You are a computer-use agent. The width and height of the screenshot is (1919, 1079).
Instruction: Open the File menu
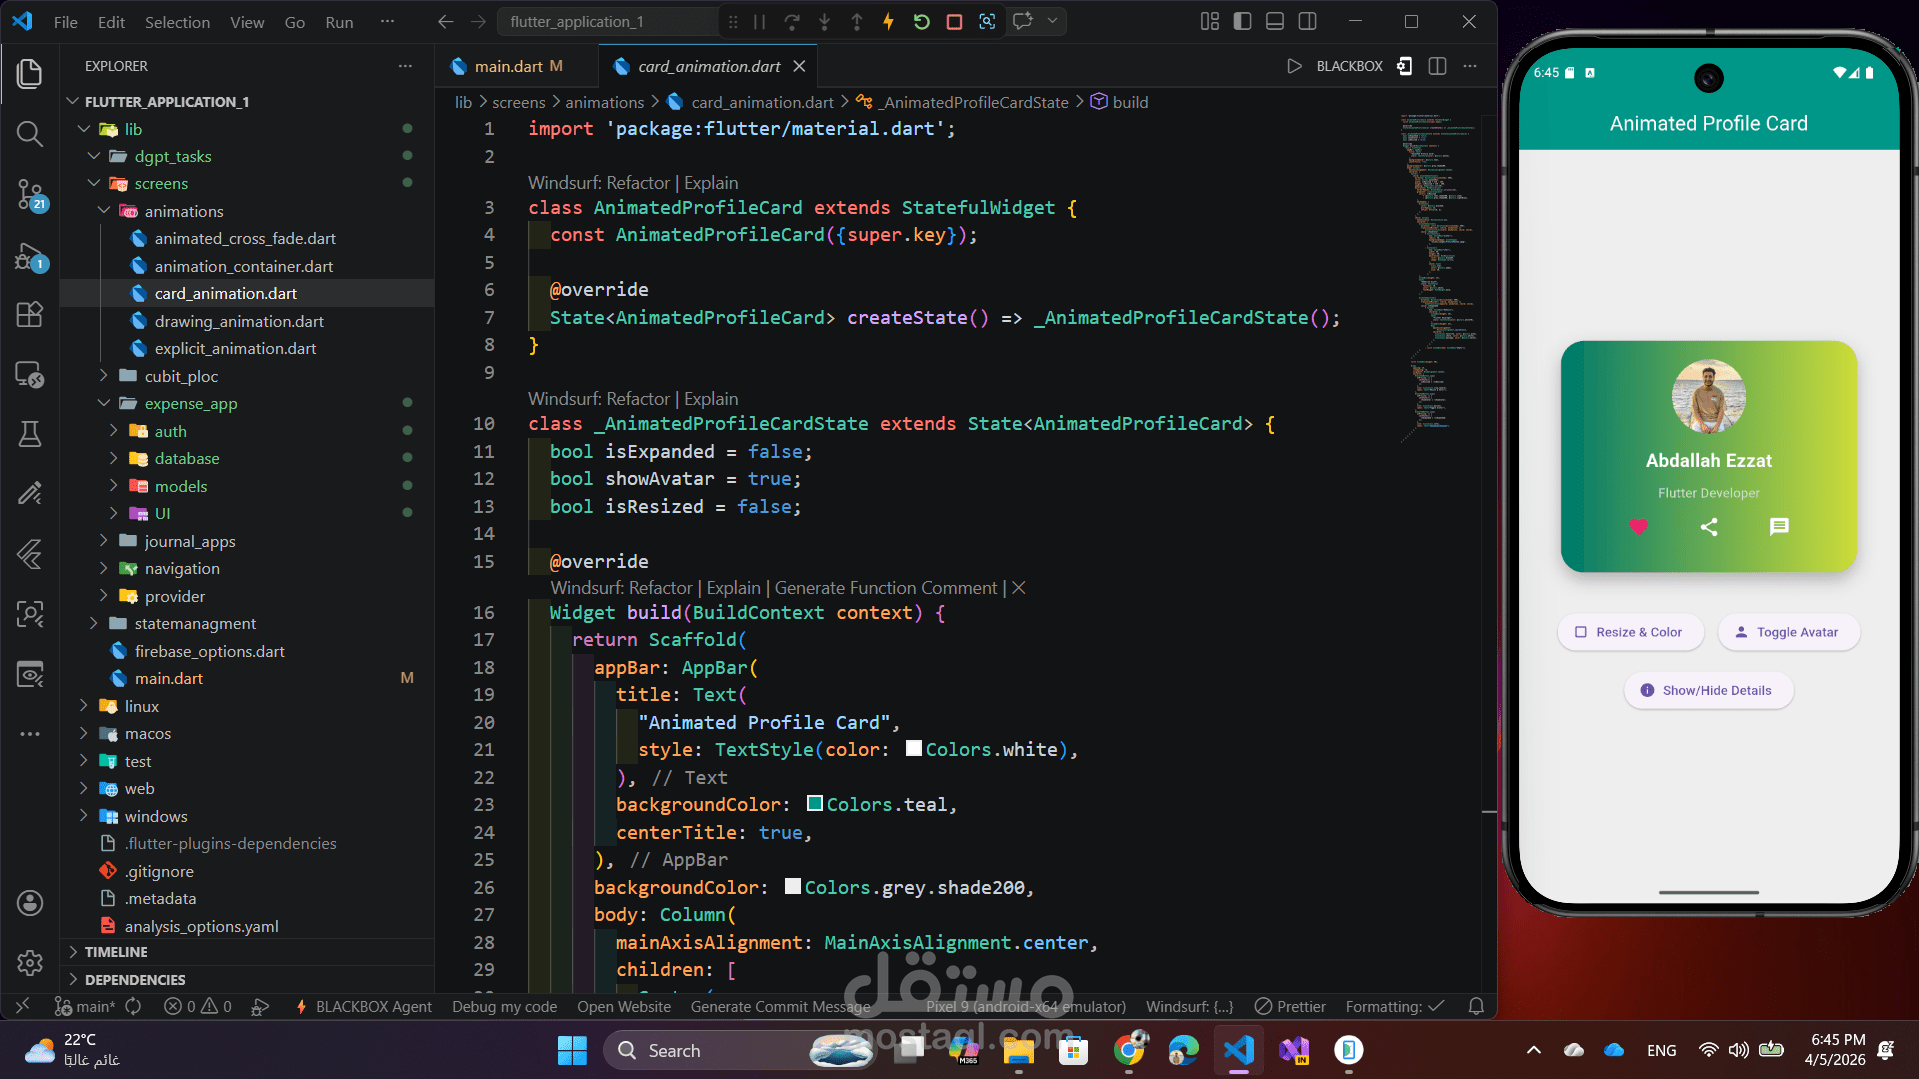(66, 22)
